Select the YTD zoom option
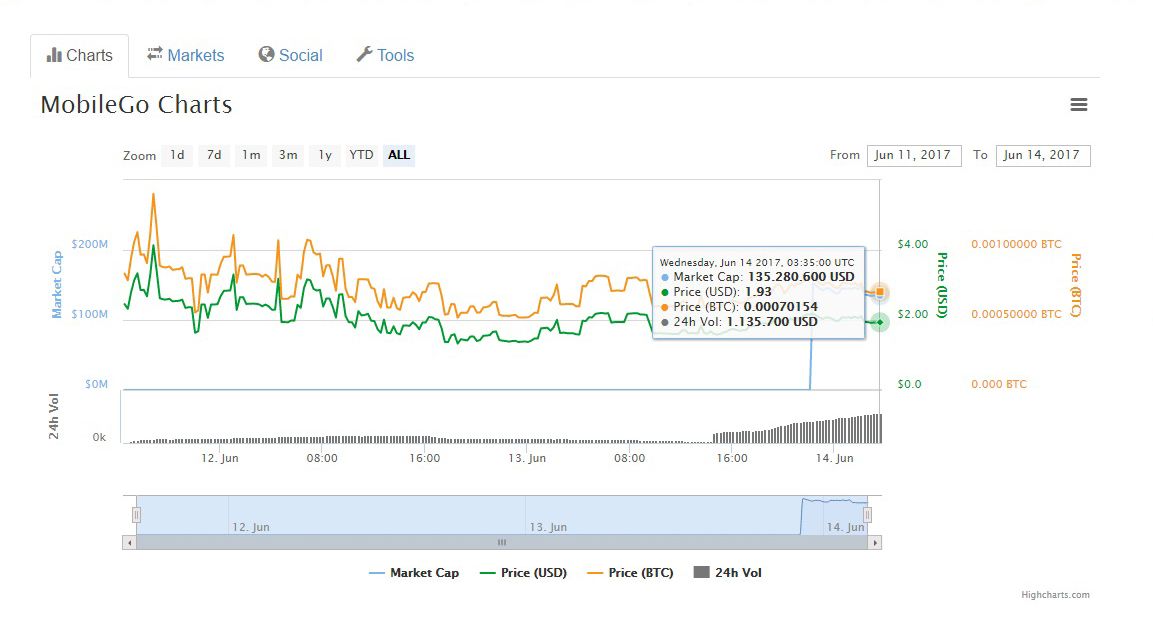This screenshot has width=1153, height=621. click(361, 155)
